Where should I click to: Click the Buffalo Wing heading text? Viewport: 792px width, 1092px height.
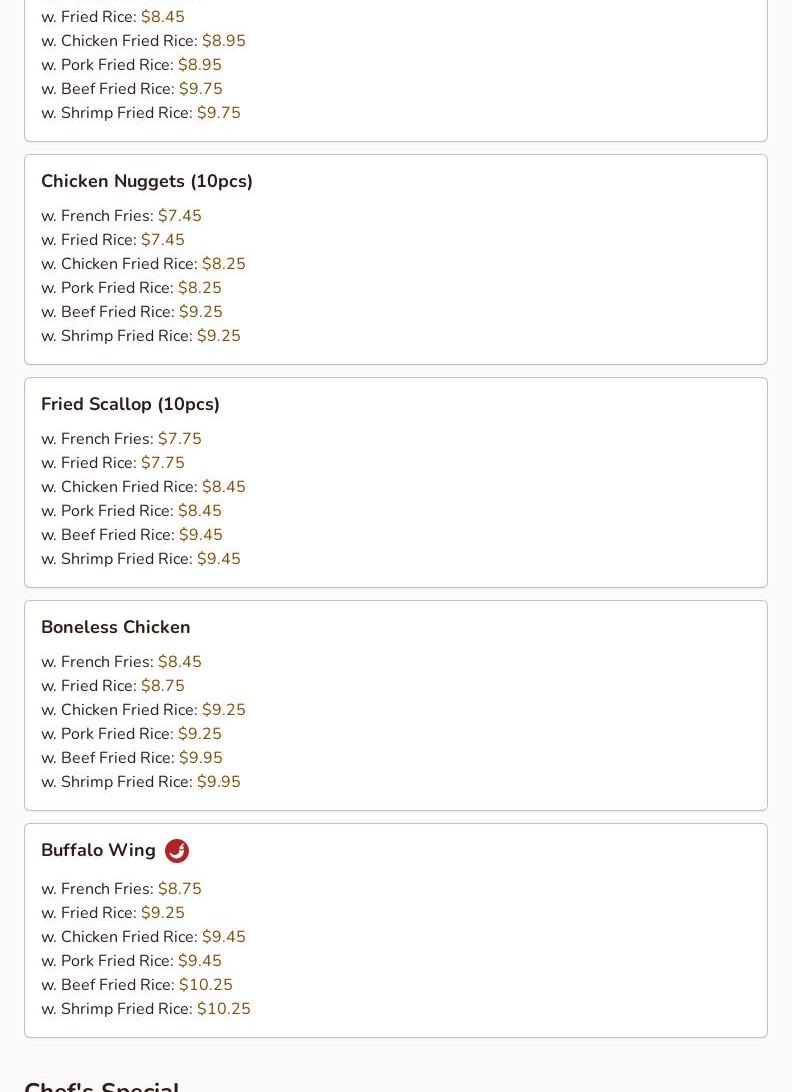pos(98,850)
